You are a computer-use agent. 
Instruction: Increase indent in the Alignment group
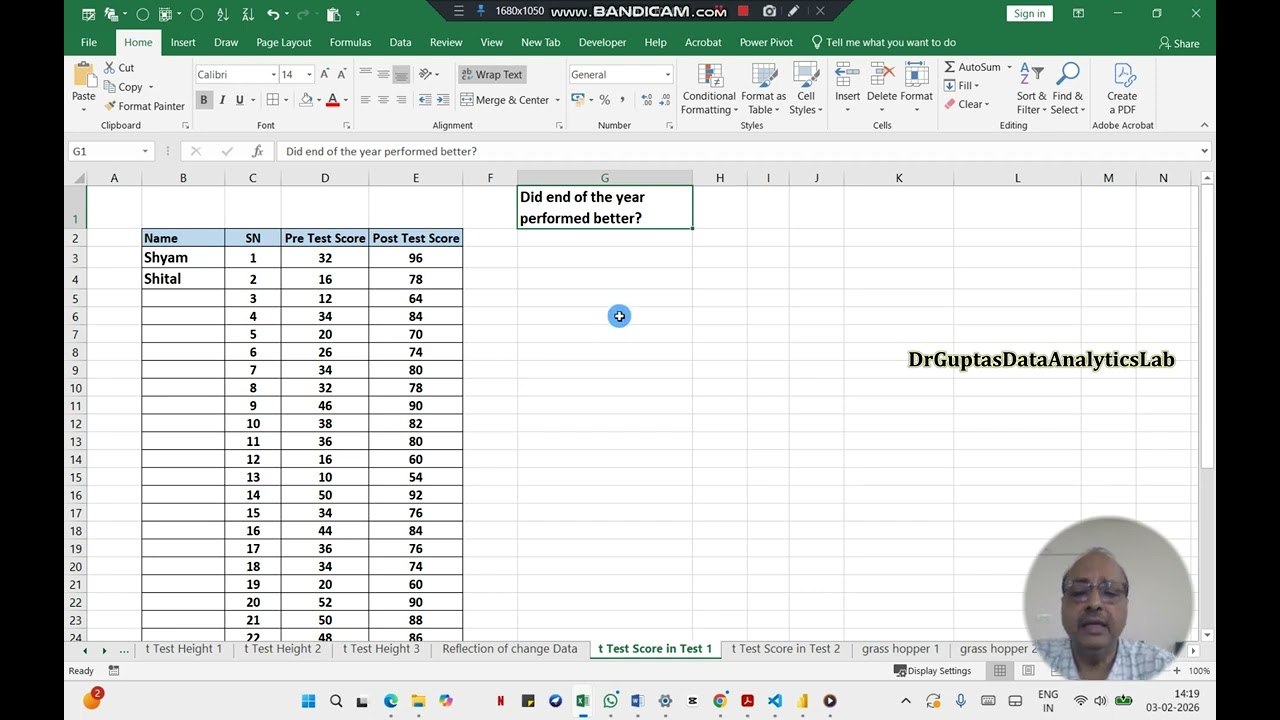pyautogui.click(x=442, y=100)
